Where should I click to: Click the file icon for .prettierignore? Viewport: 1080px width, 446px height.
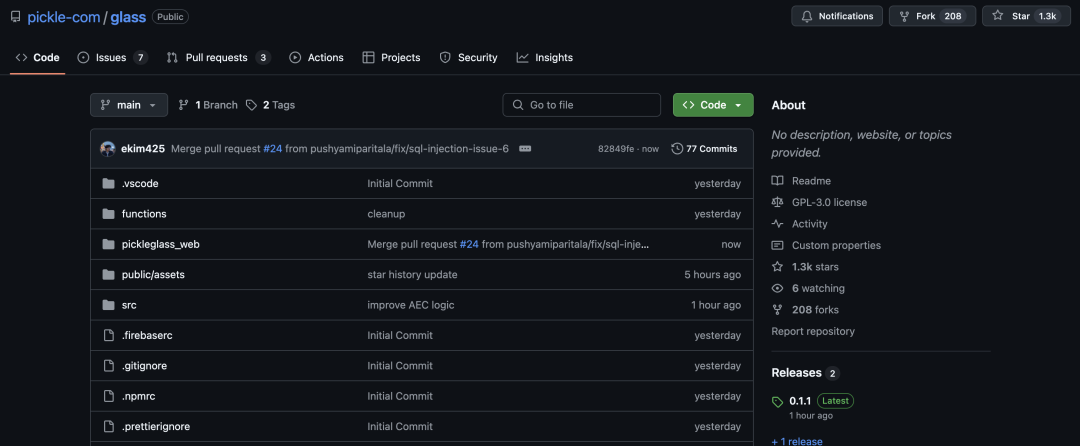(x=107, y=426)
